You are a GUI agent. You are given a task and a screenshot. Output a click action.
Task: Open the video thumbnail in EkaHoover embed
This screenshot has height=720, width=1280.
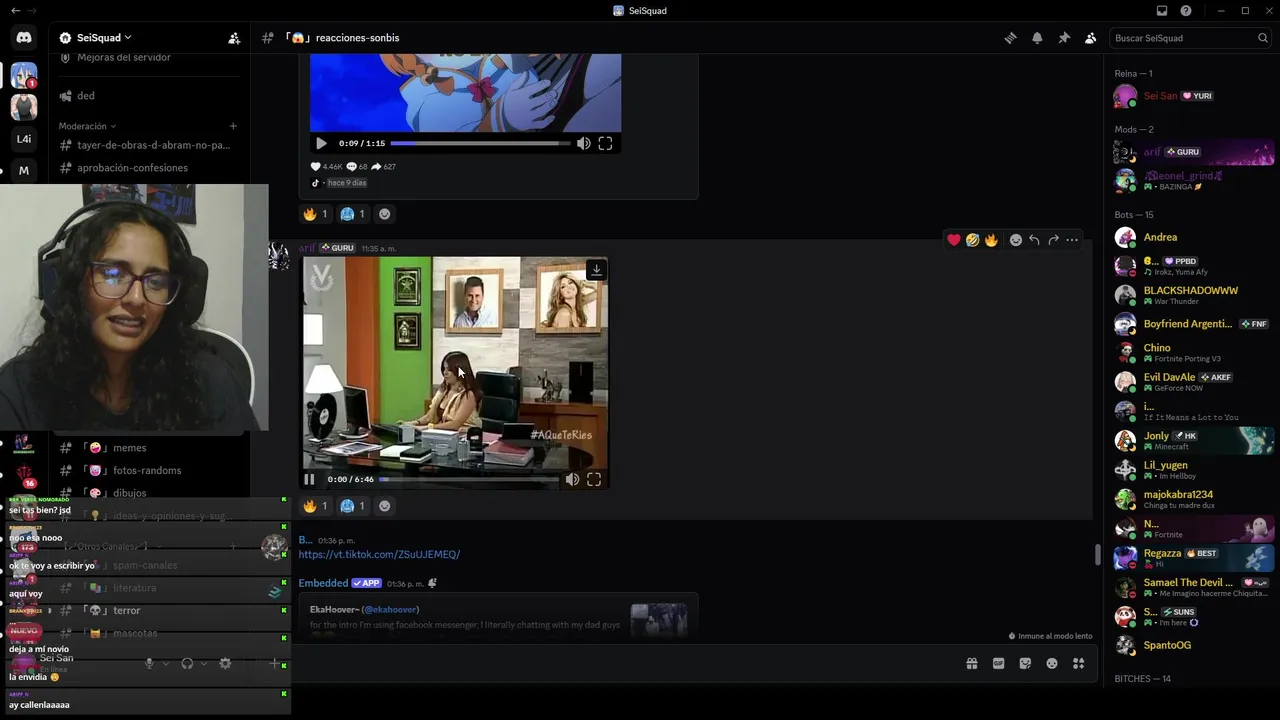tap(658, 618)
